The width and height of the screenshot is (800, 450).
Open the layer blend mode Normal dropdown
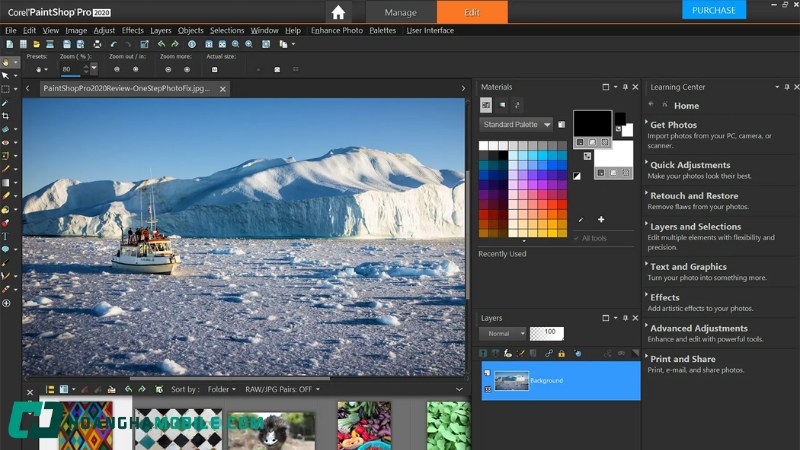[x=501, y=333]
